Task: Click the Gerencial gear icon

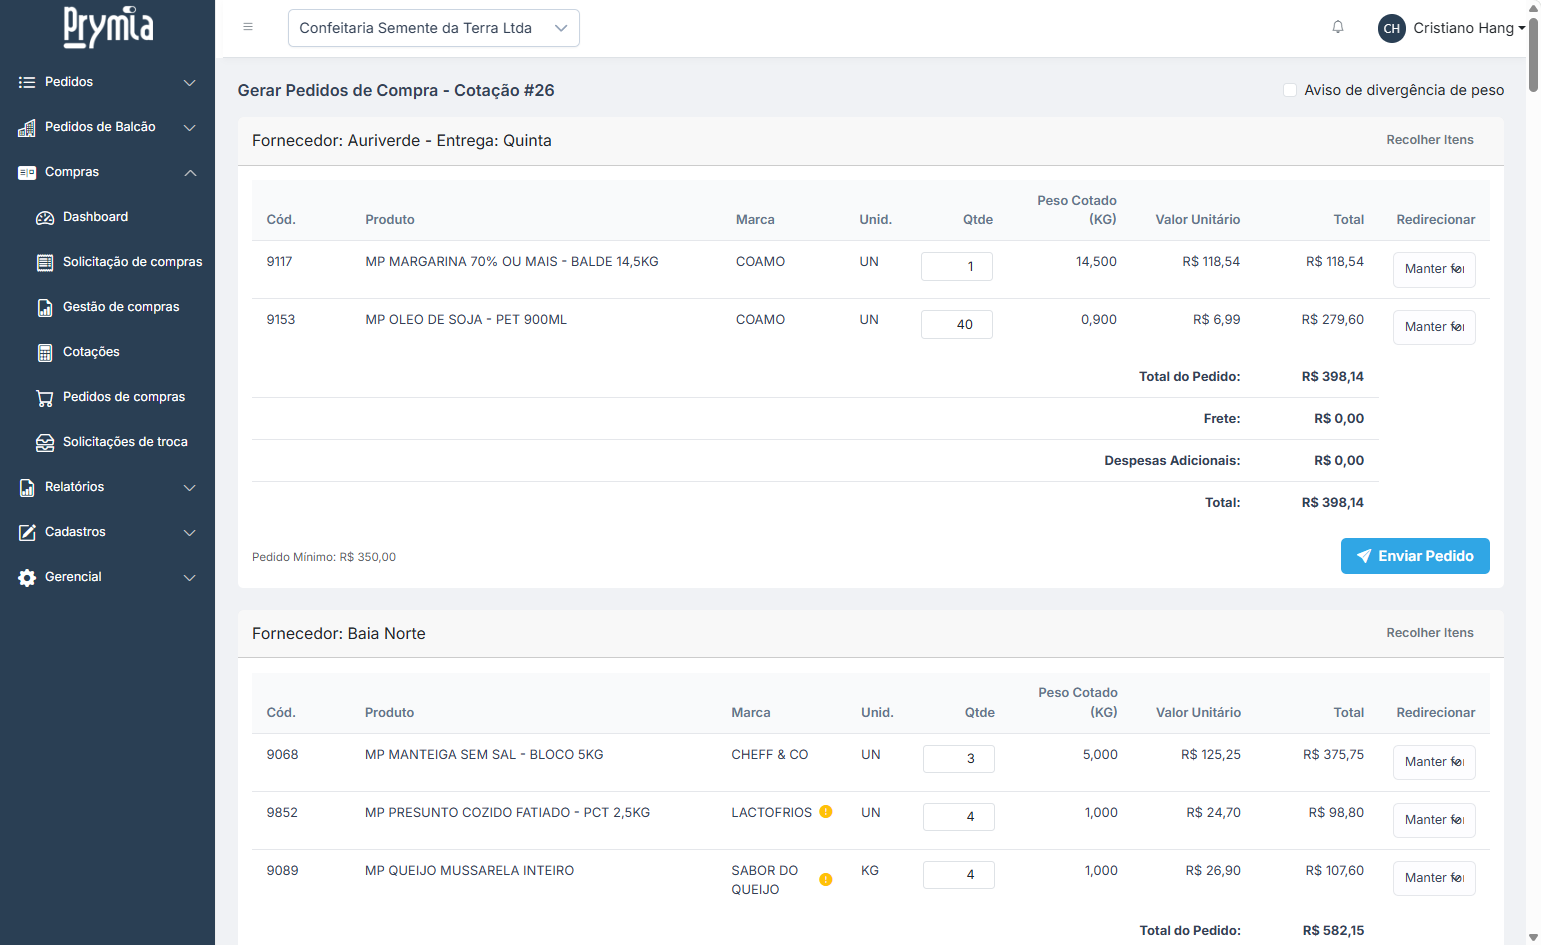Action: [27, 578]
